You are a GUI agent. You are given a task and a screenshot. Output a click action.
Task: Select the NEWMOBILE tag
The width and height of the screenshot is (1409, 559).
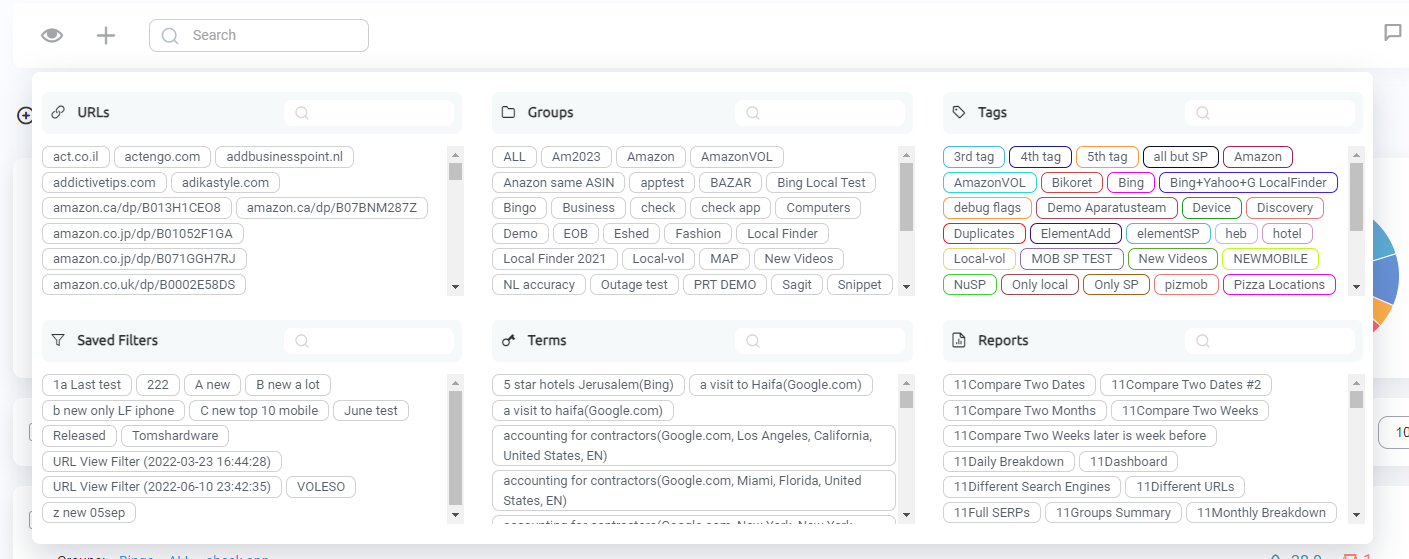click(1270, 259)
